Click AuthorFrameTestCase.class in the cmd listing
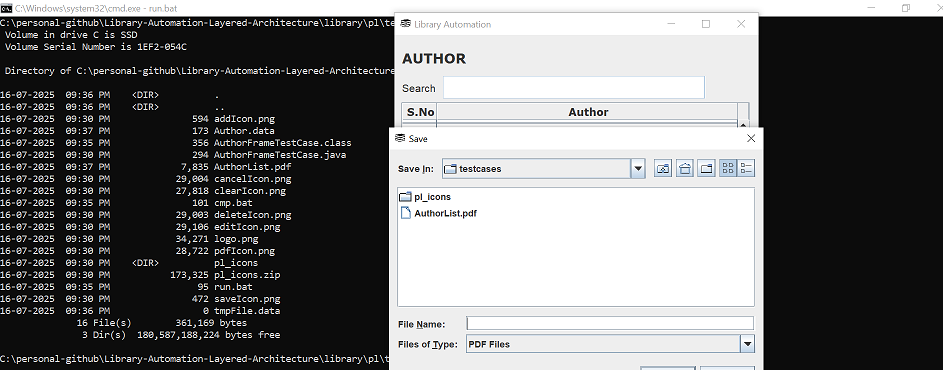The width and height of the screenshot is (943, 370). [283, 143]
